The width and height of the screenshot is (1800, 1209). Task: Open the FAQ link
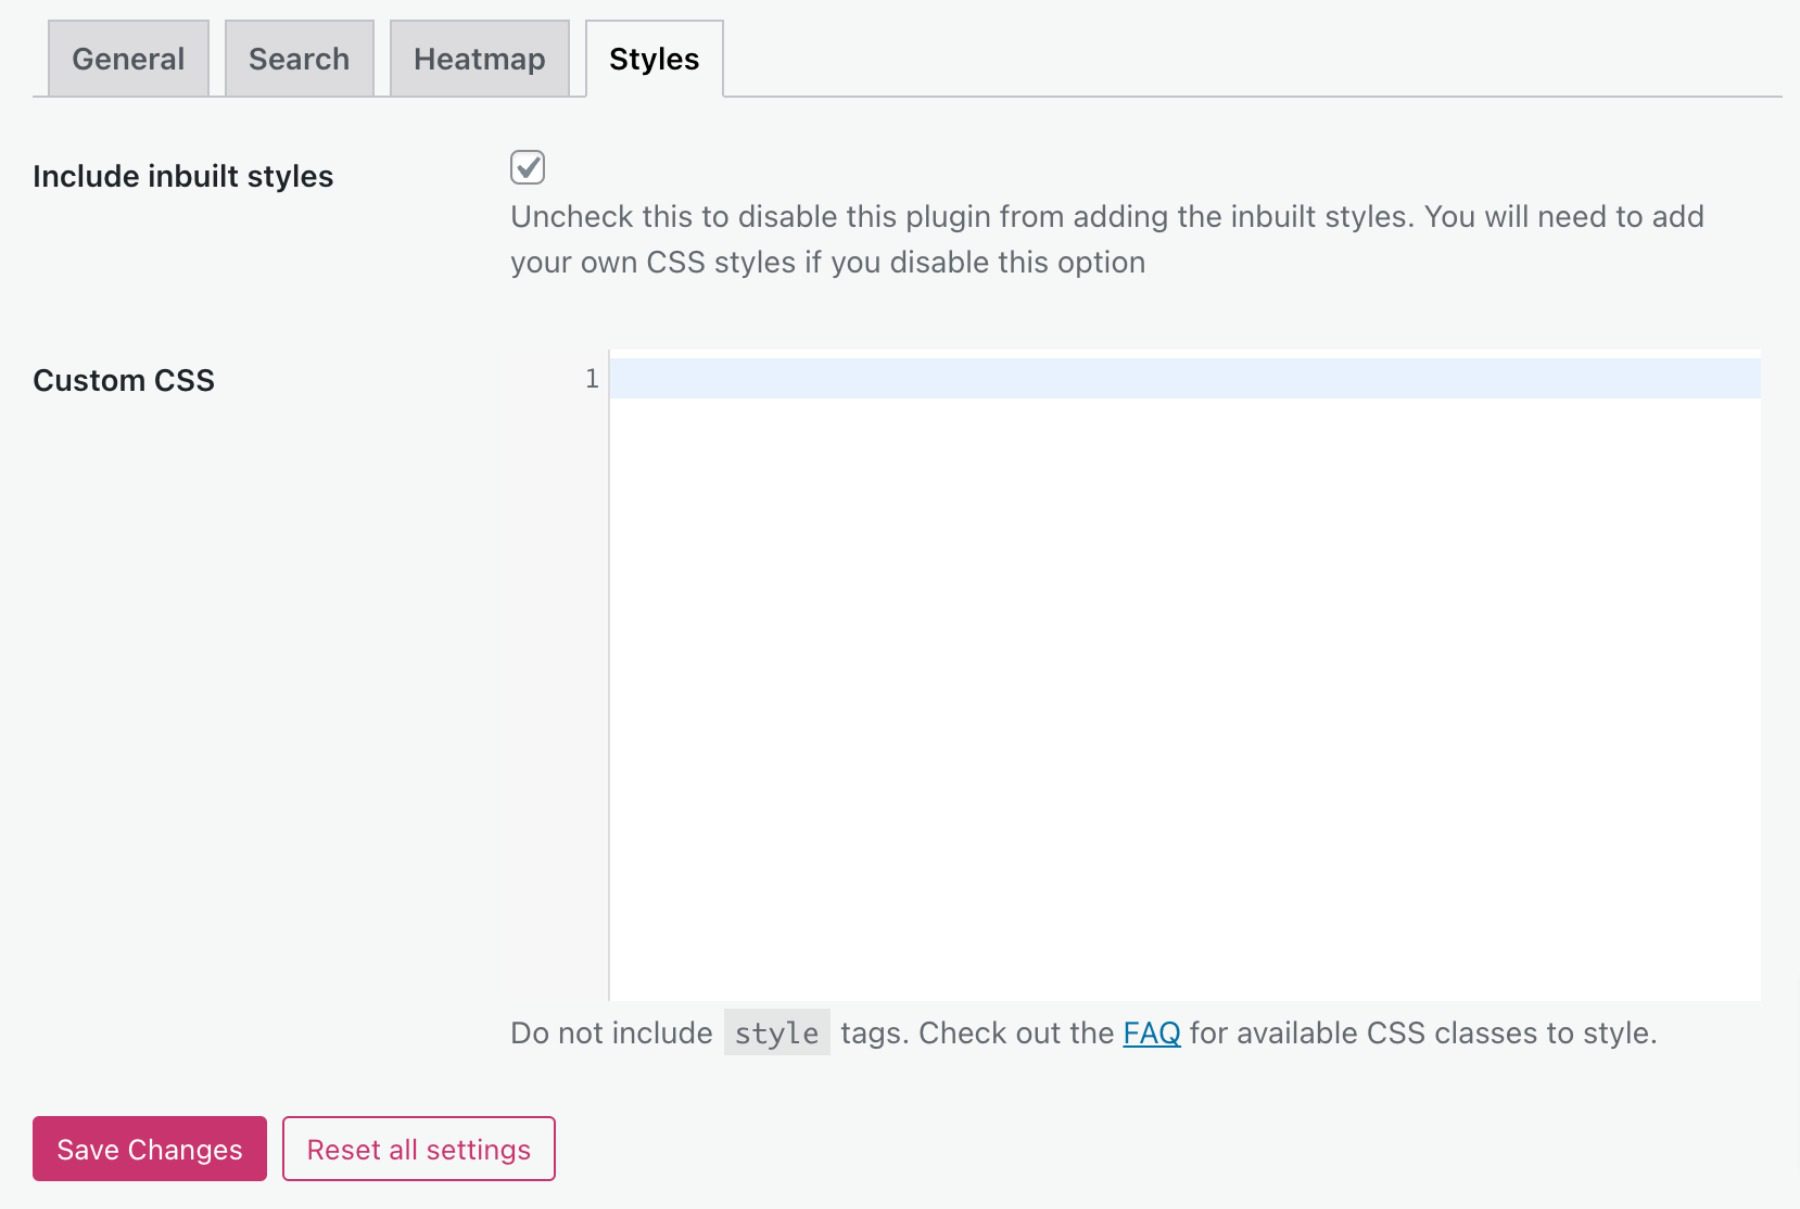point(1151,1032)
